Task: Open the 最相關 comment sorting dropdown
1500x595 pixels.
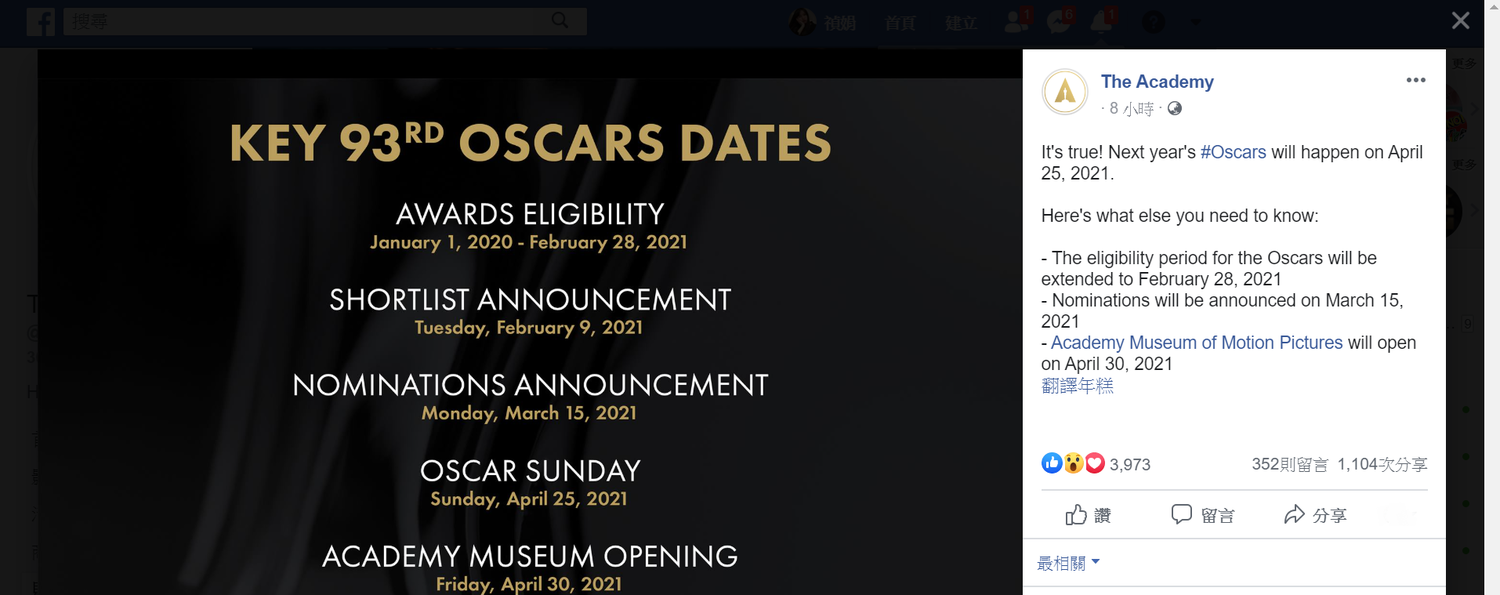Action: 1069,563
